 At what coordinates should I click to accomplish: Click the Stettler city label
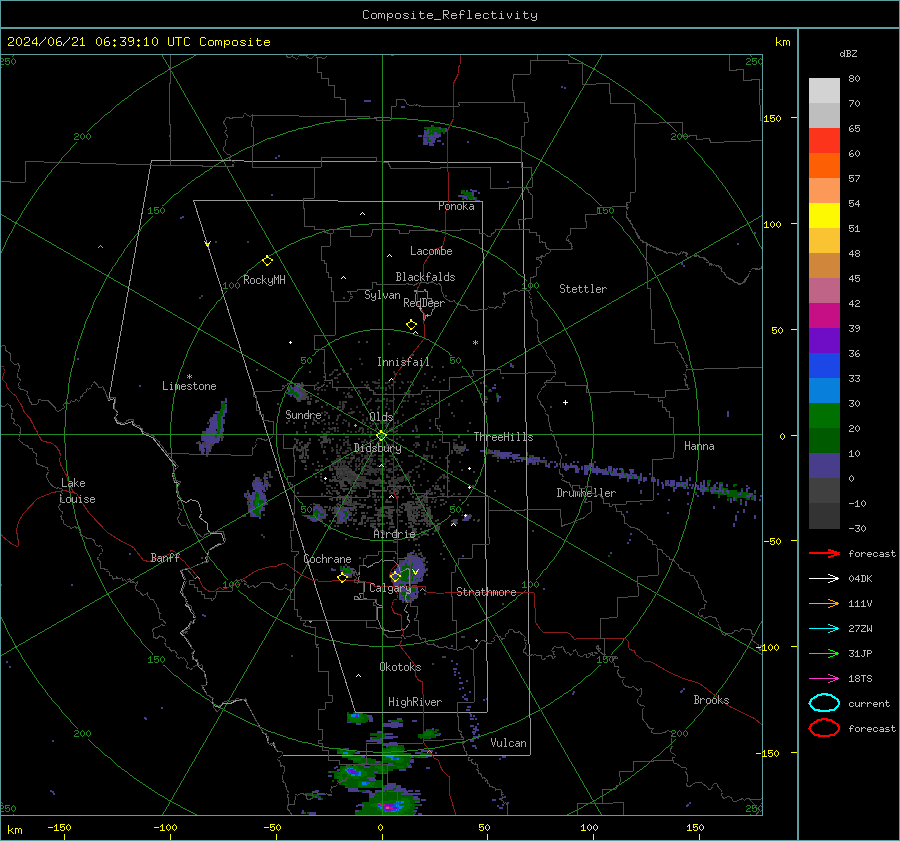point(583,289)
